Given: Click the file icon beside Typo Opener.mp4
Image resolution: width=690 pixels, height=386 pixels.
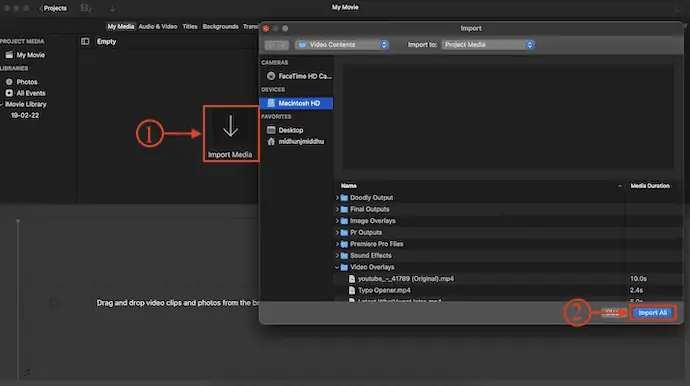Looking at the screenshot, I should [352, 290].
